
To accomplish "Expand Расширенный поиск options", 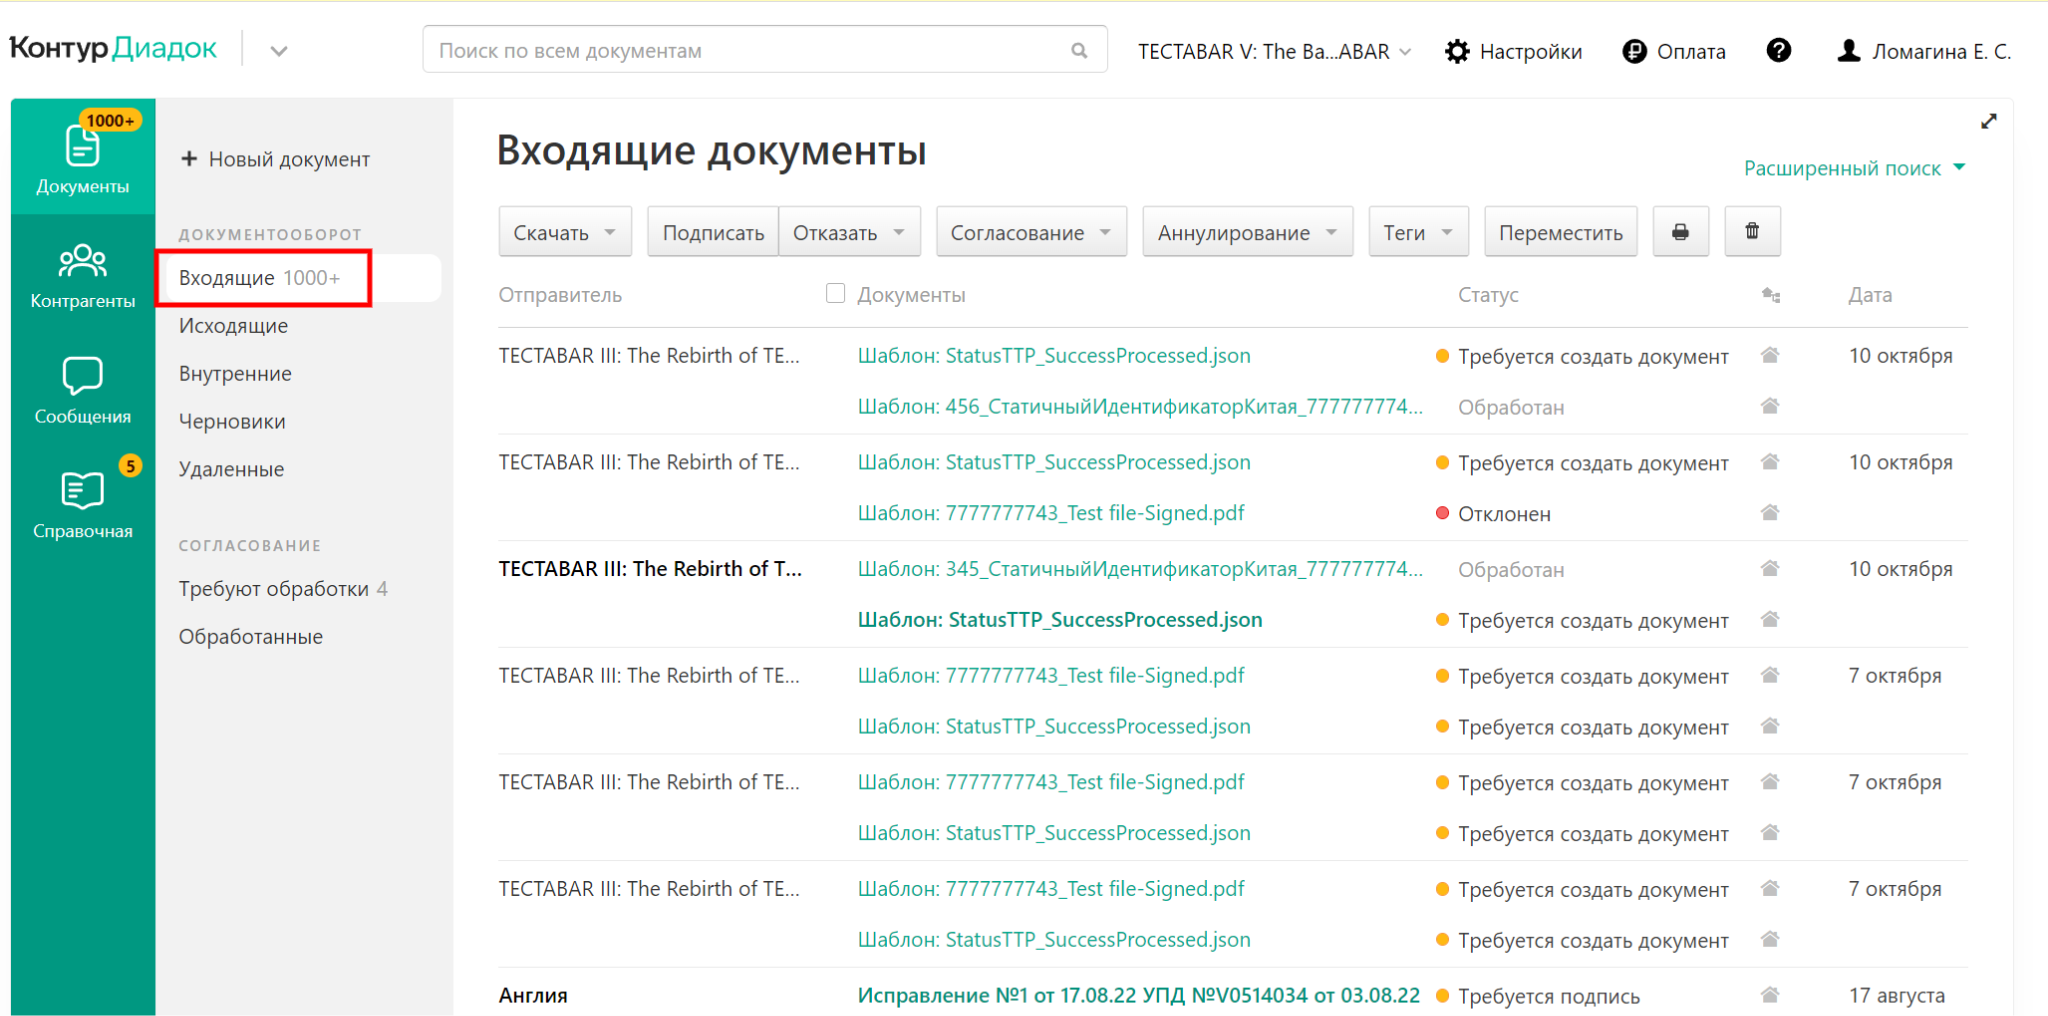I will pos(1853,168).
